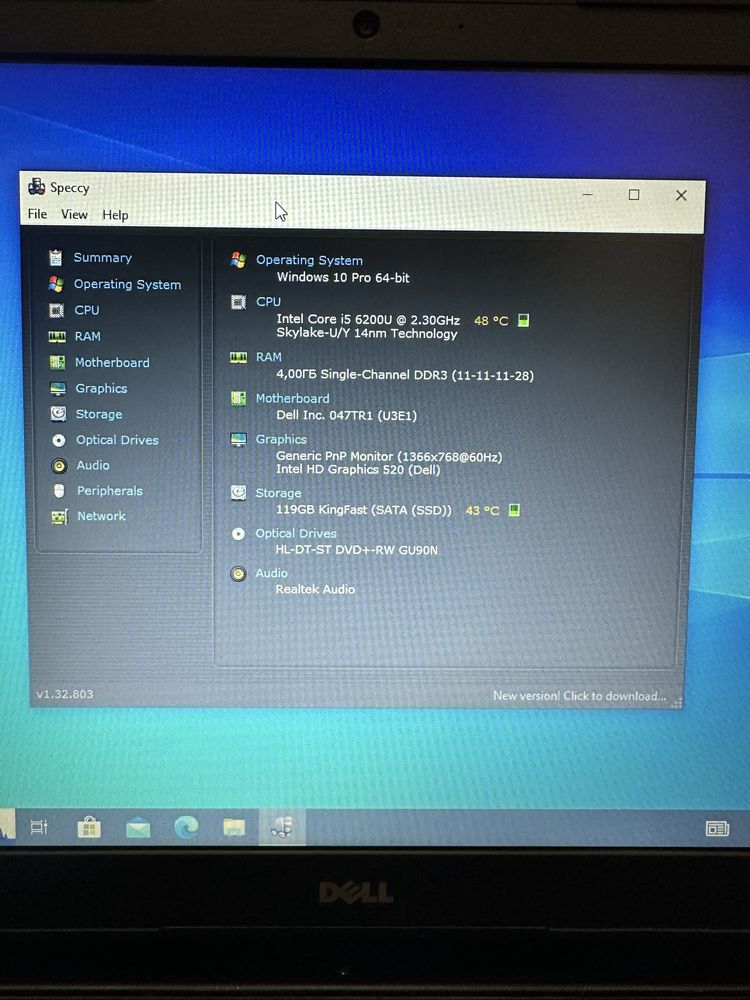Open the Operating System heading link in summary
Viewport: 750px width, 1000px height.
click(309, 260)
